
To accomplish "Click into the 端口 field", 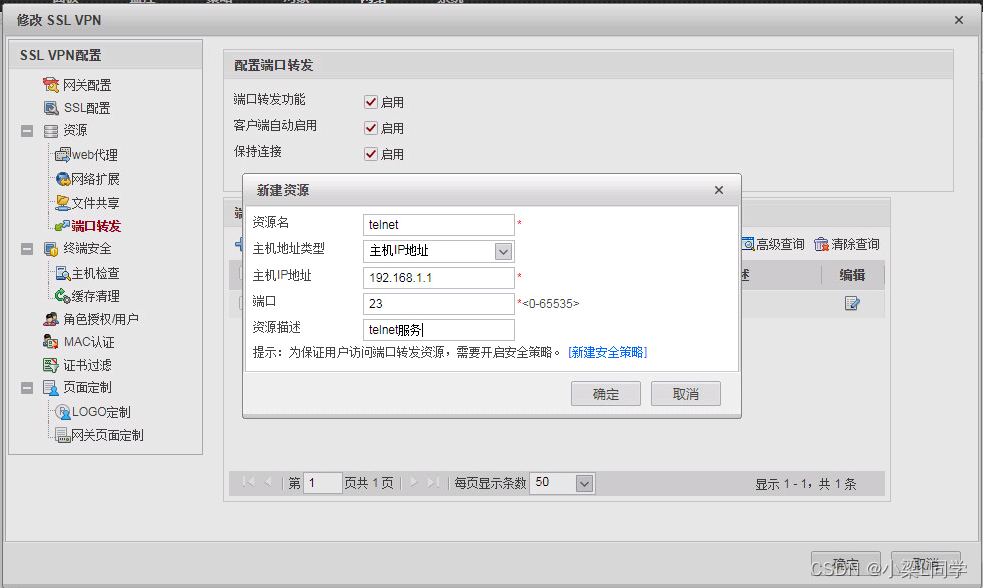I will 439,303.
